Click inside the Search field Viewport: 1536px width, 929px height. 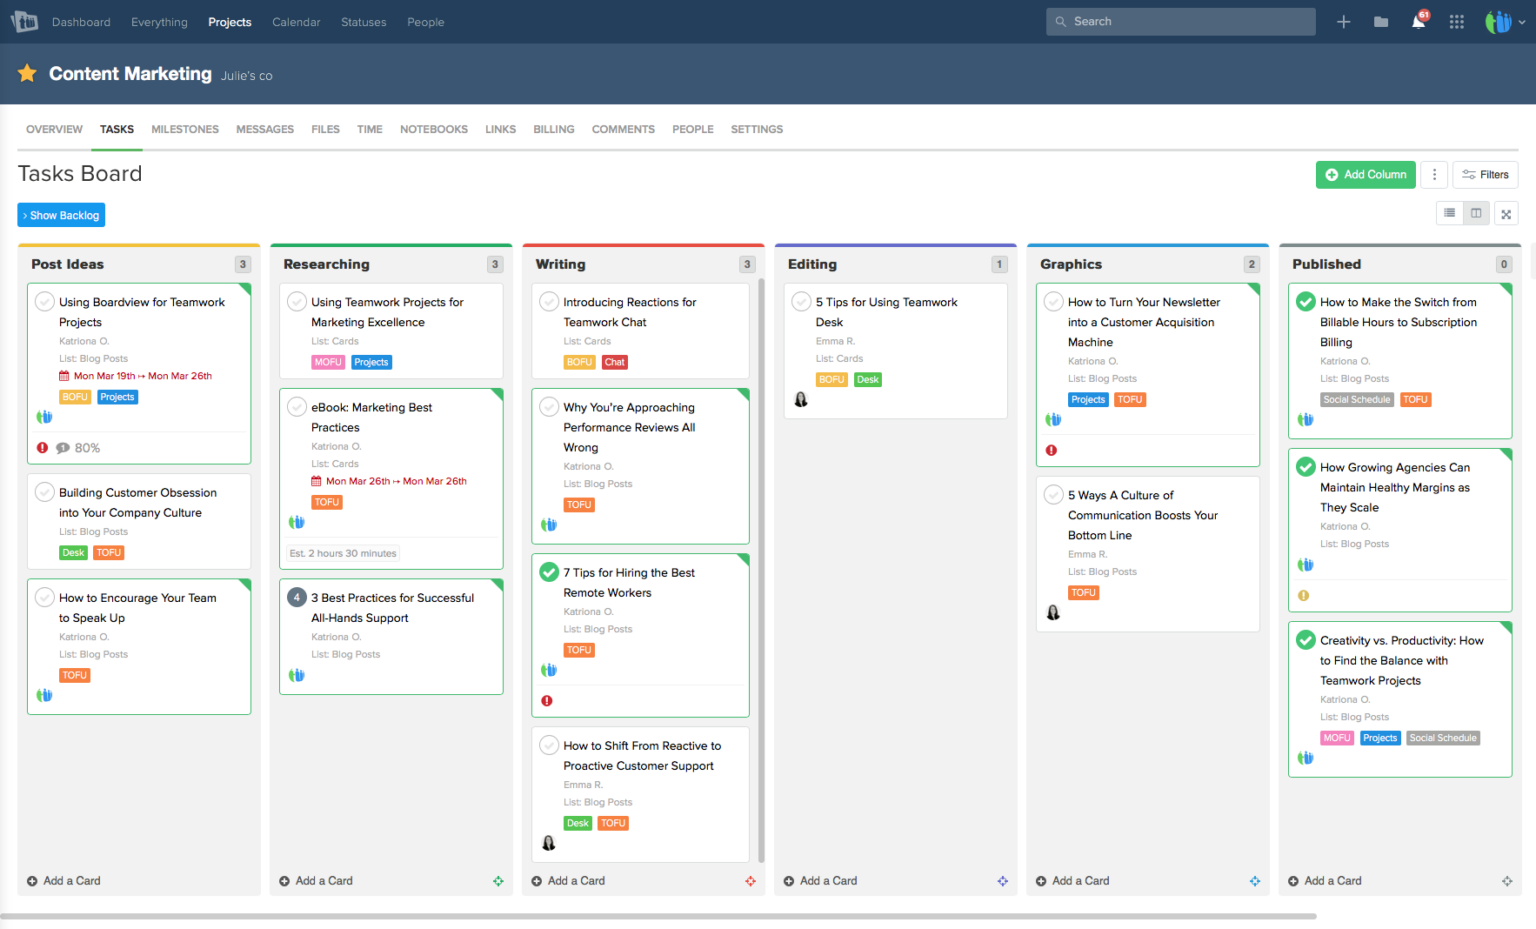1180,20
